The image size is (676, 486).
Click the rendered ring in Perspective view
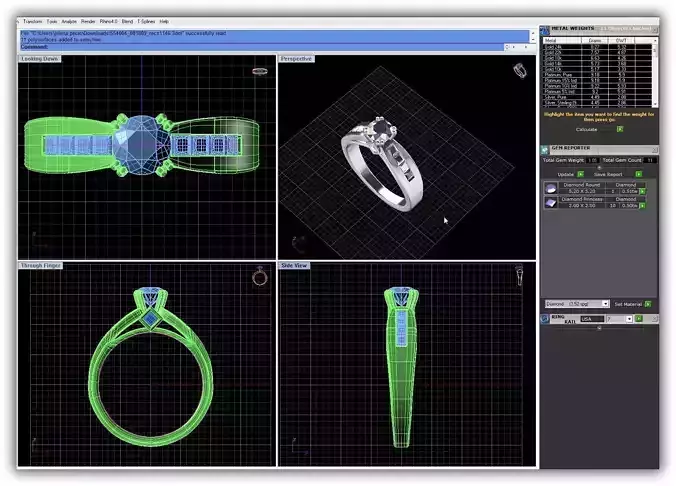(381, 164)
